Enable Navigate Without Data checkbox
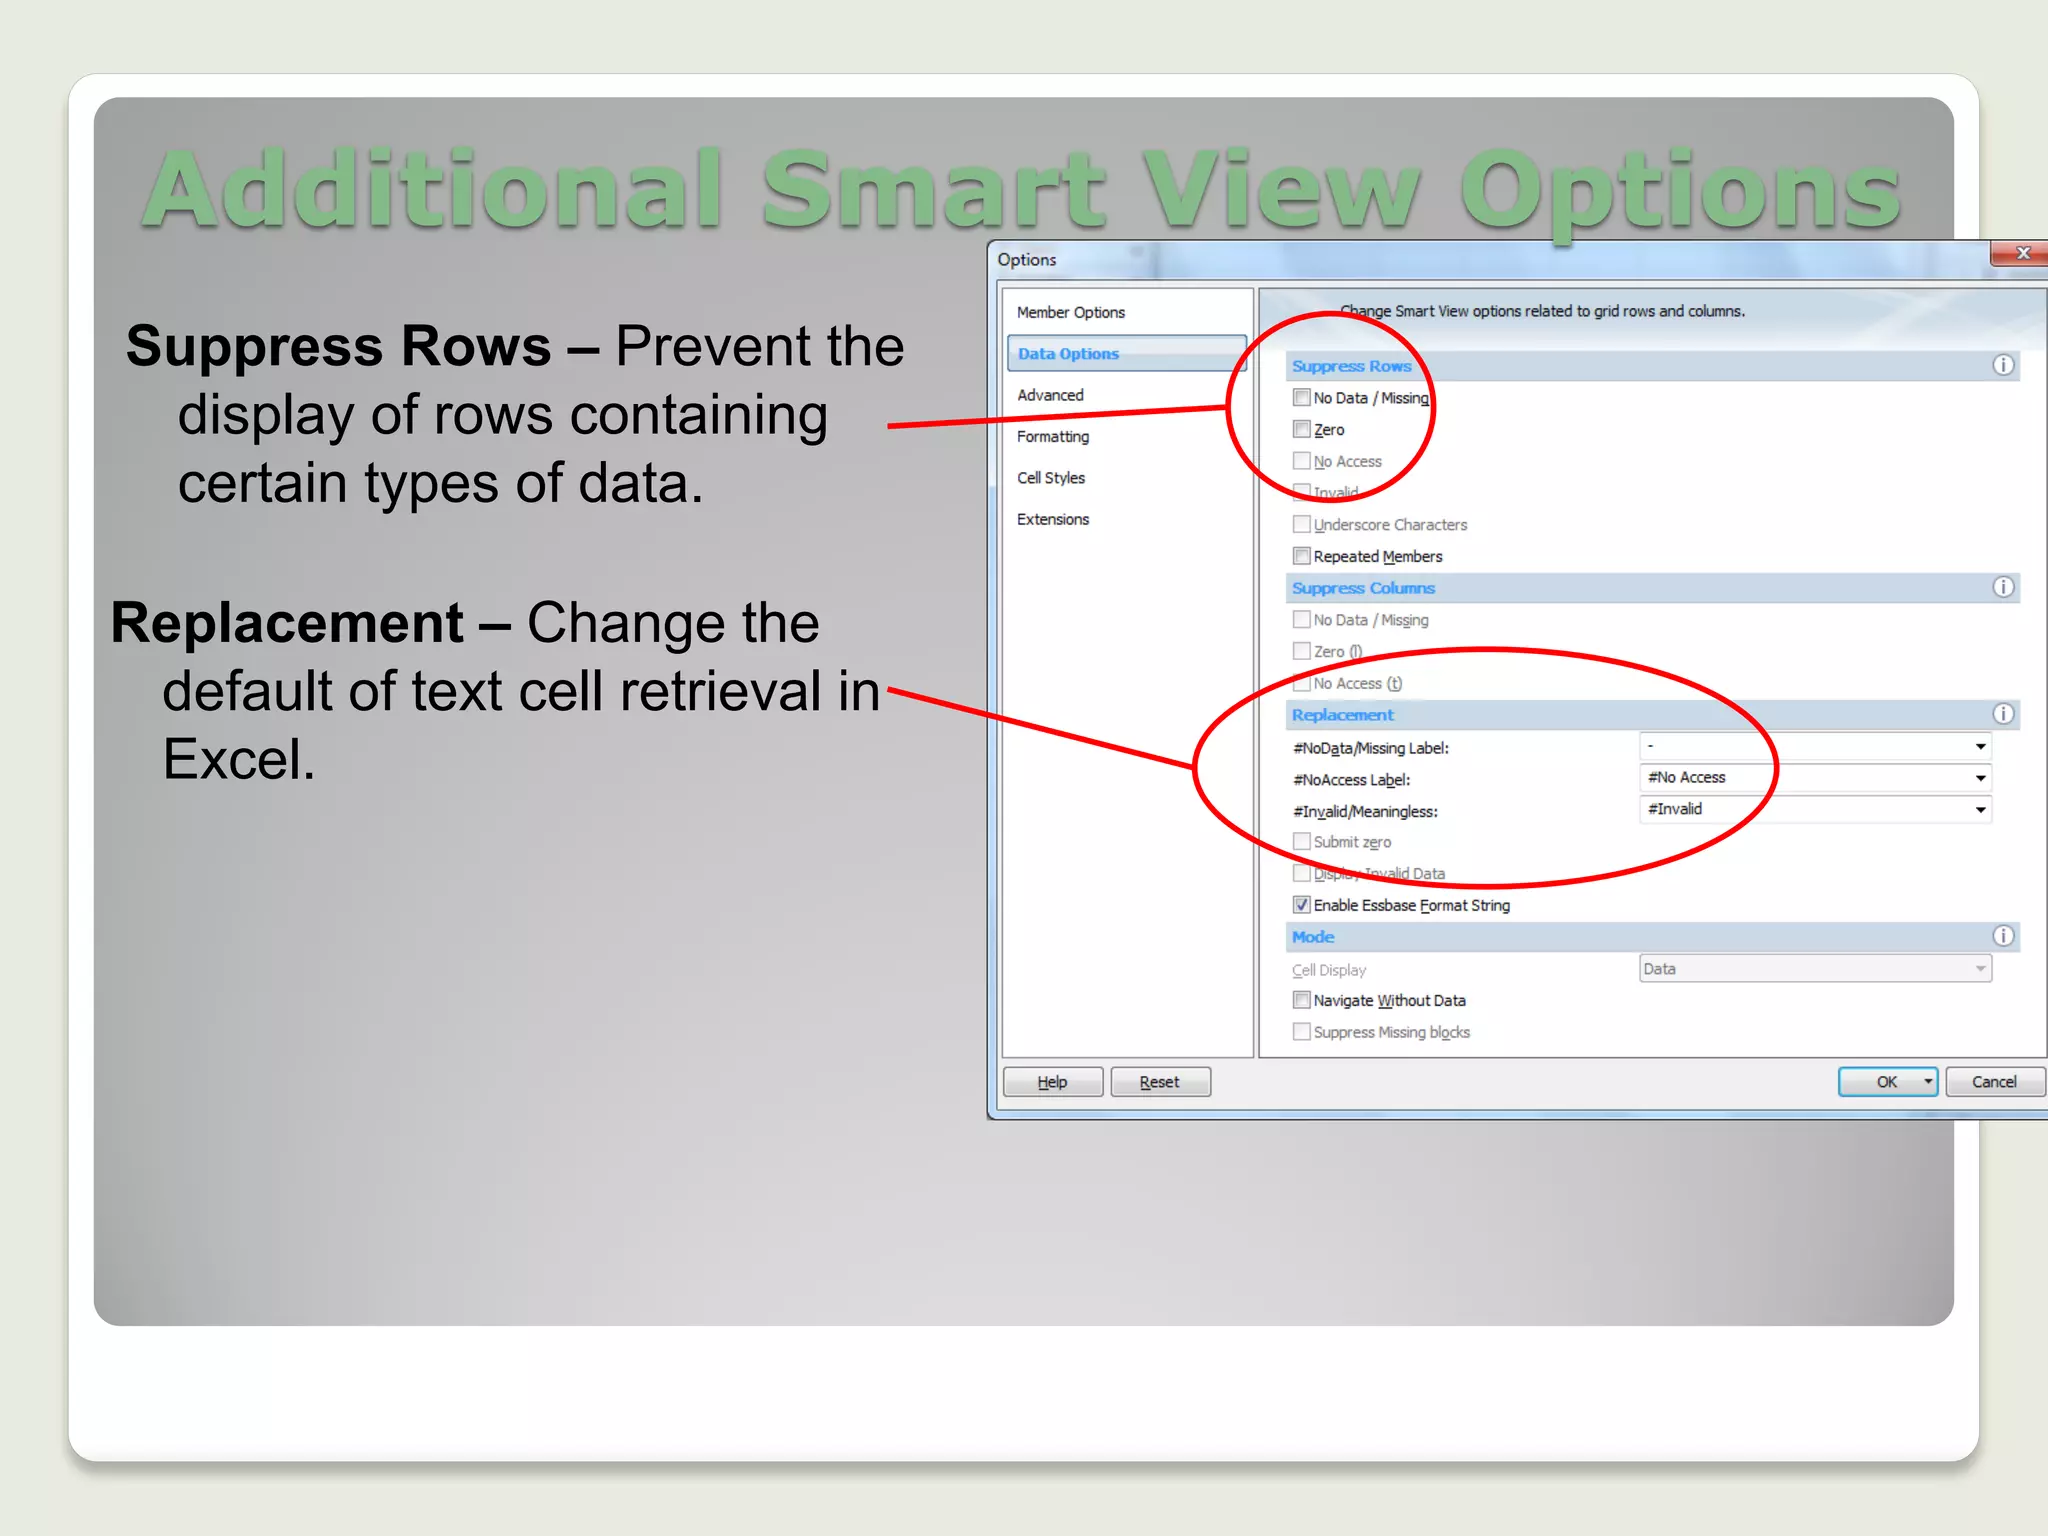The height and width of the screenshot is (1536, 2048). tap(1301, 1000)
